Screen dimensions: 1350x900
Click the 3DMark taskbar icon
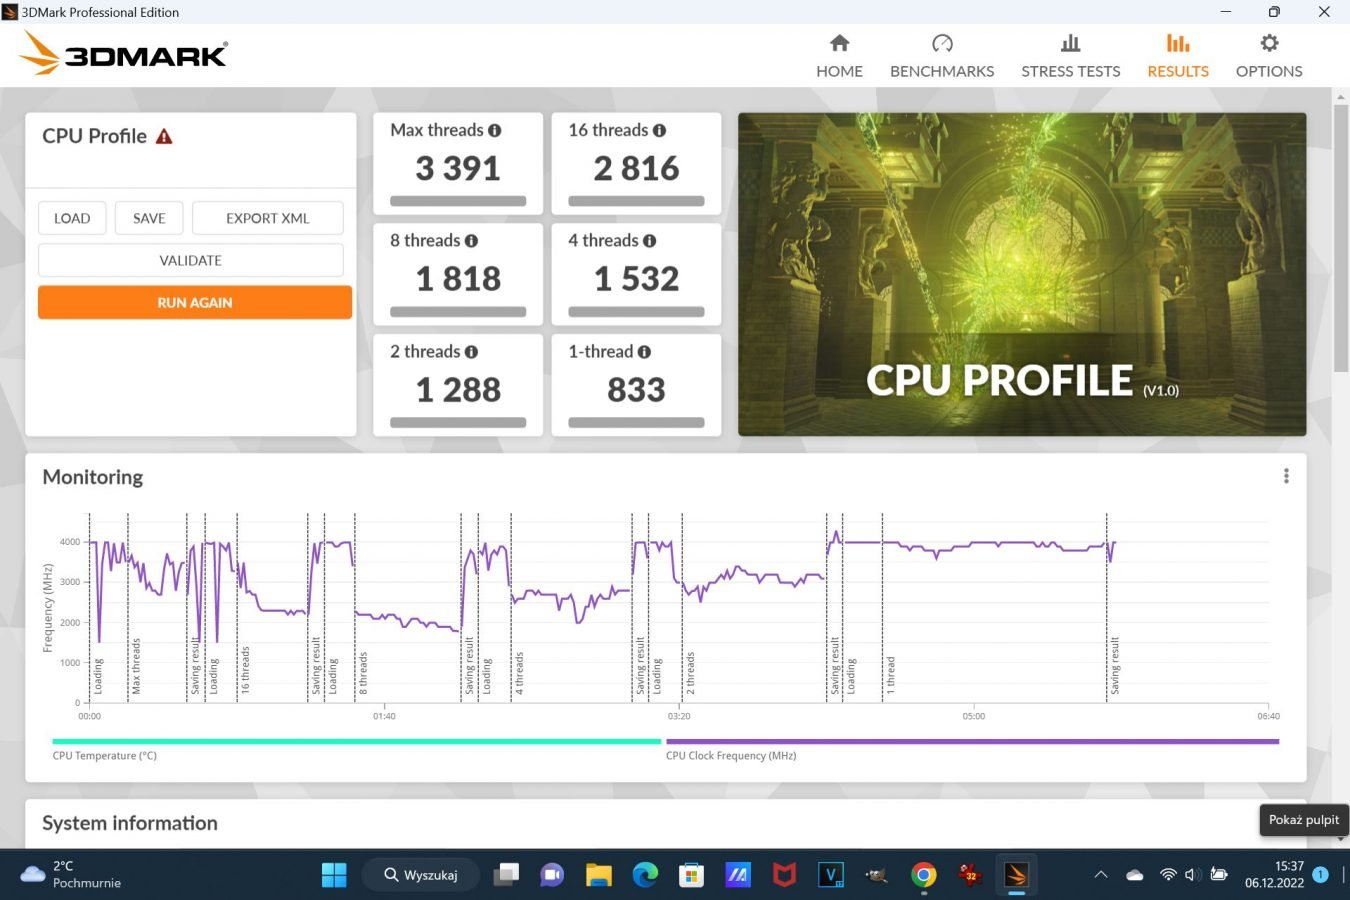click(1016, 875)
